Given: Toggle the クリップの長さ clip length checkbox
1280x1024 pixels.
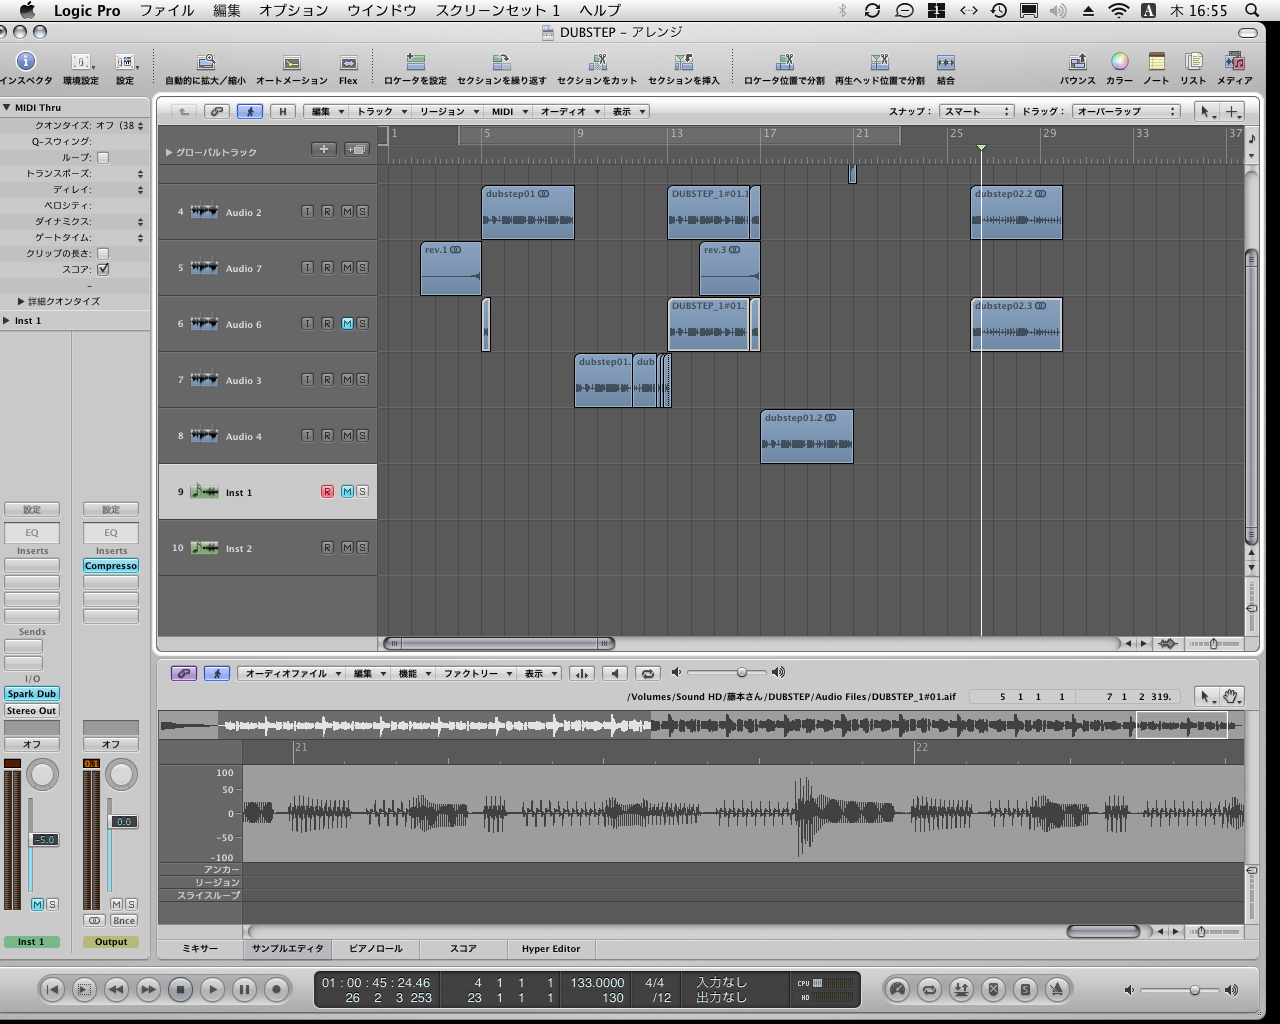Looking at the screenshot, I should (103, 253).
